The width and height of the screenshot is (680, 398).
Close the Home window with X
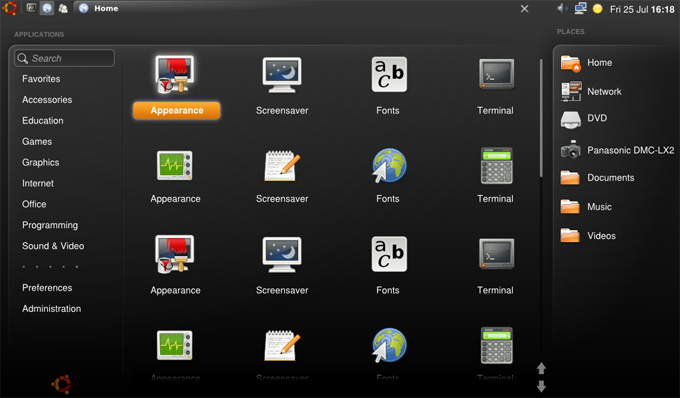tap(524, 9)
